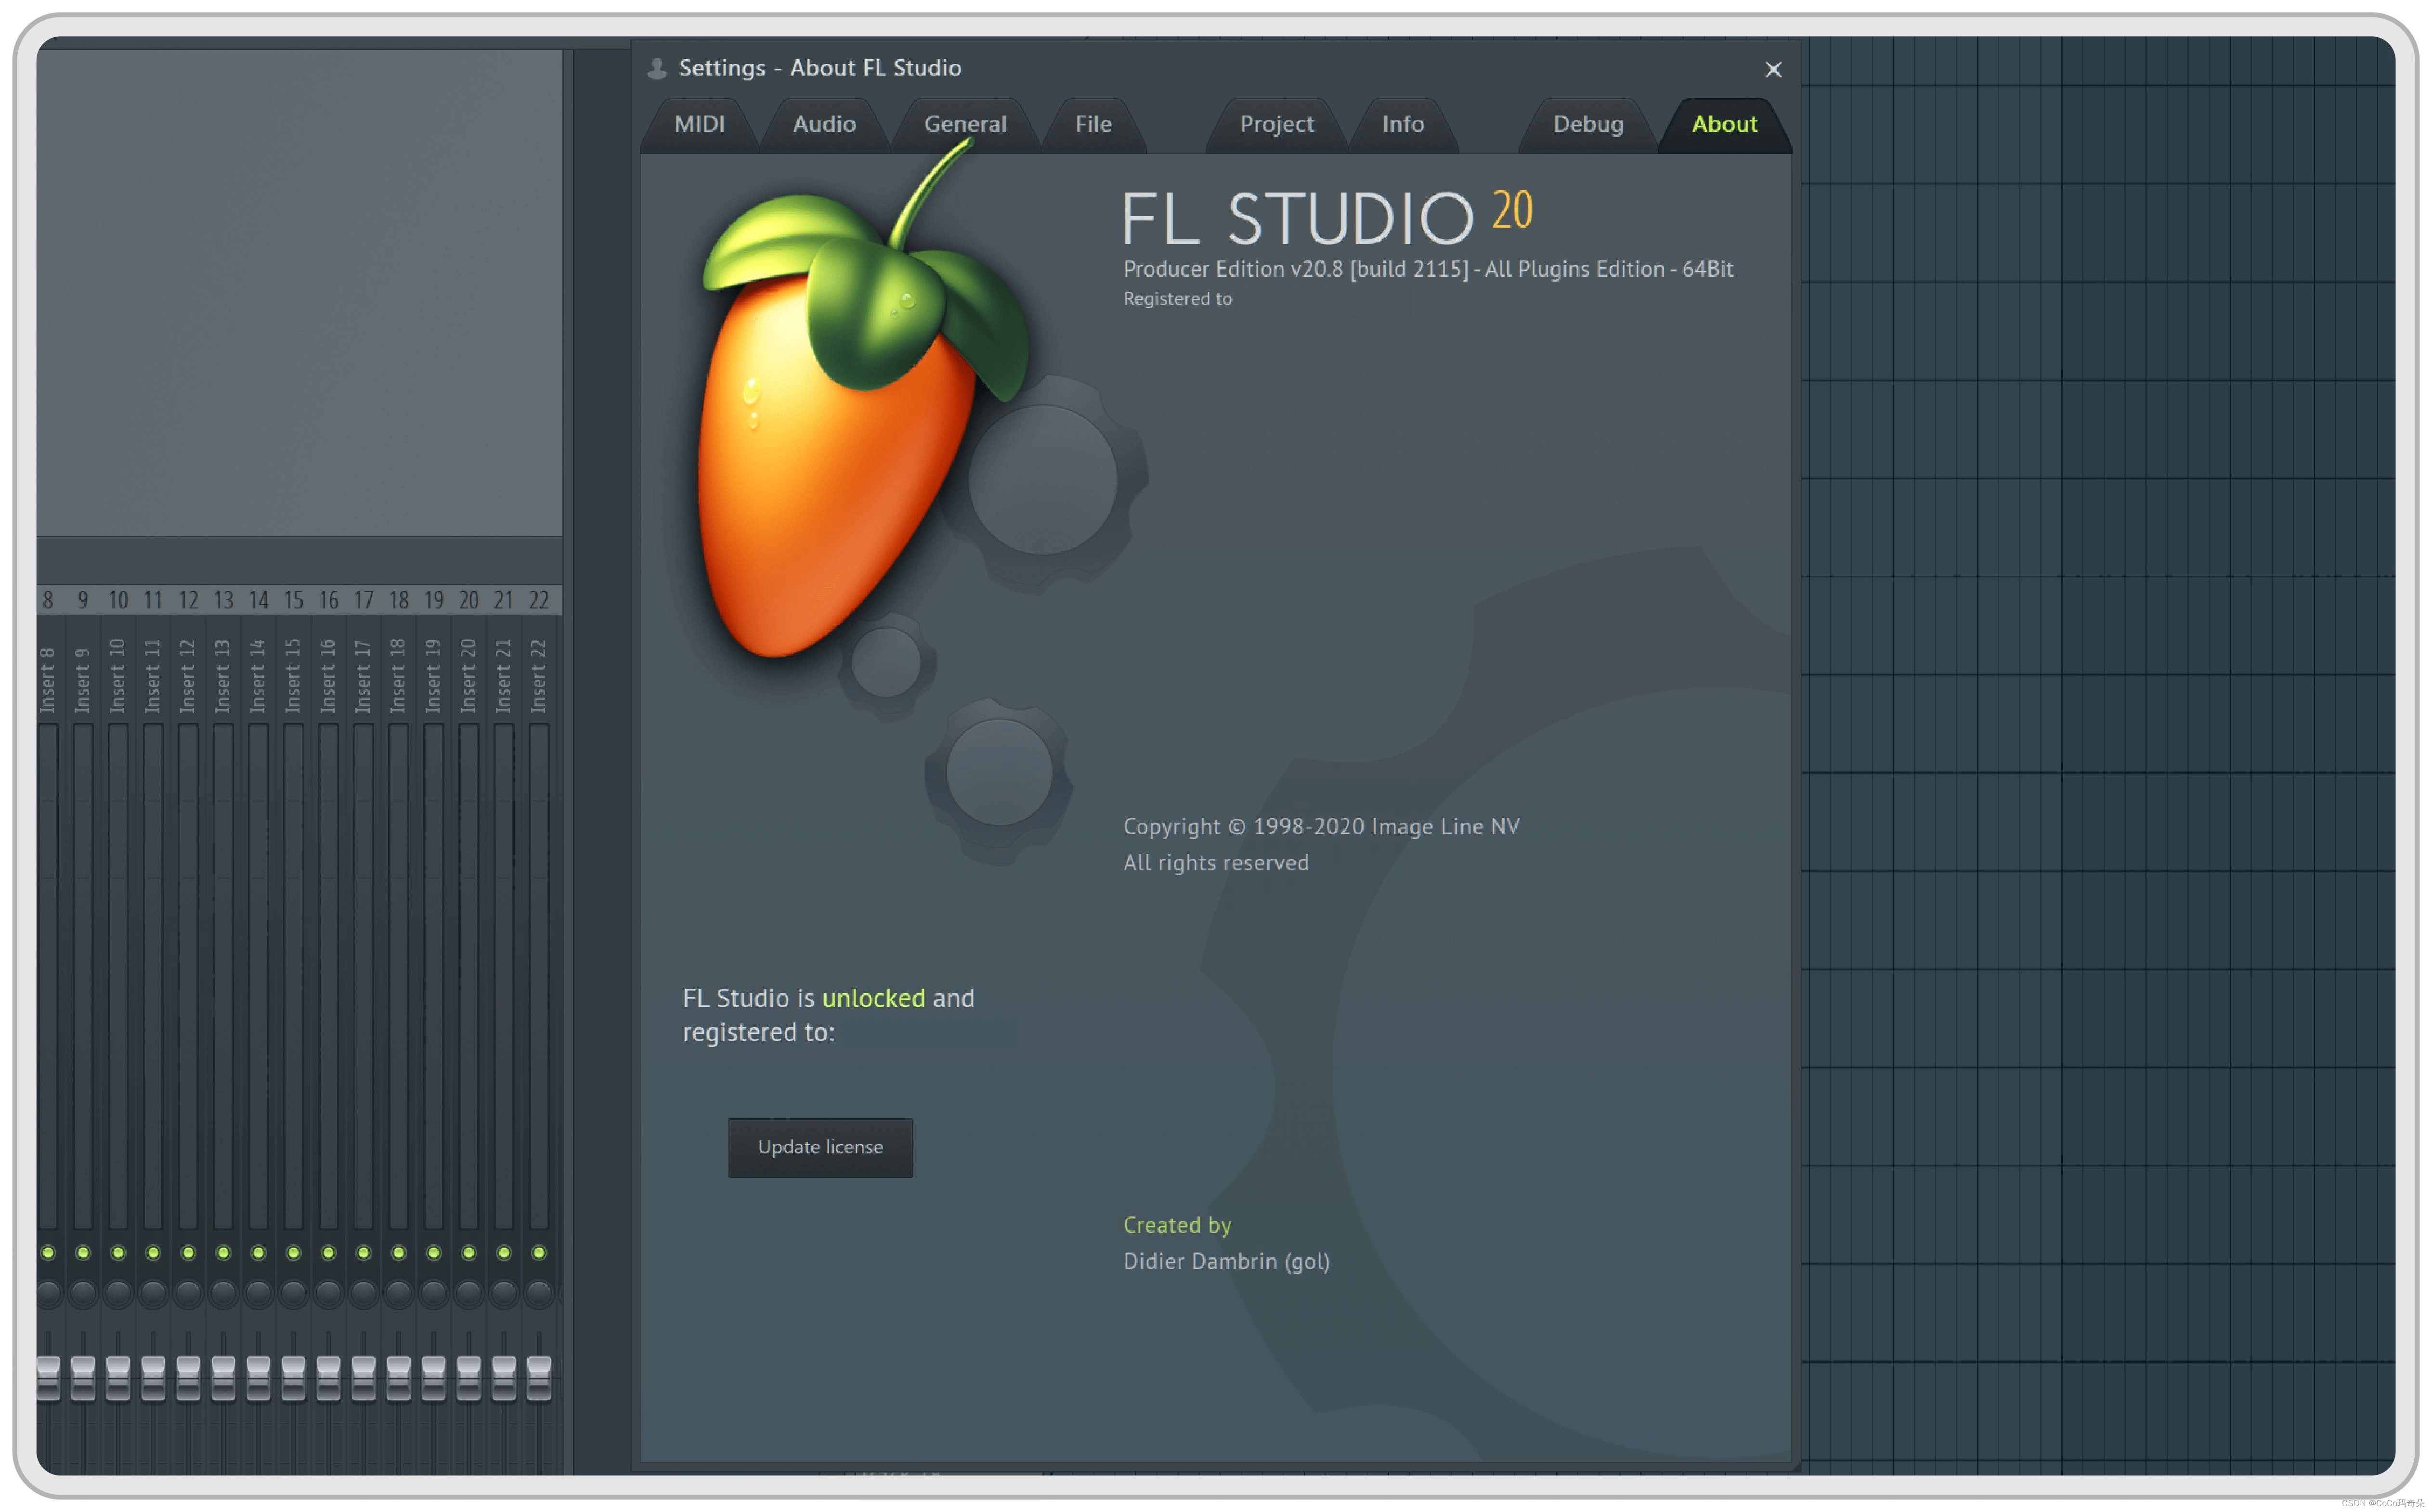This screenshot has height=1512, width=2432.
Task: Click the Insert 19 level meter
Action: pyautogui.click(x=433, y=976)
